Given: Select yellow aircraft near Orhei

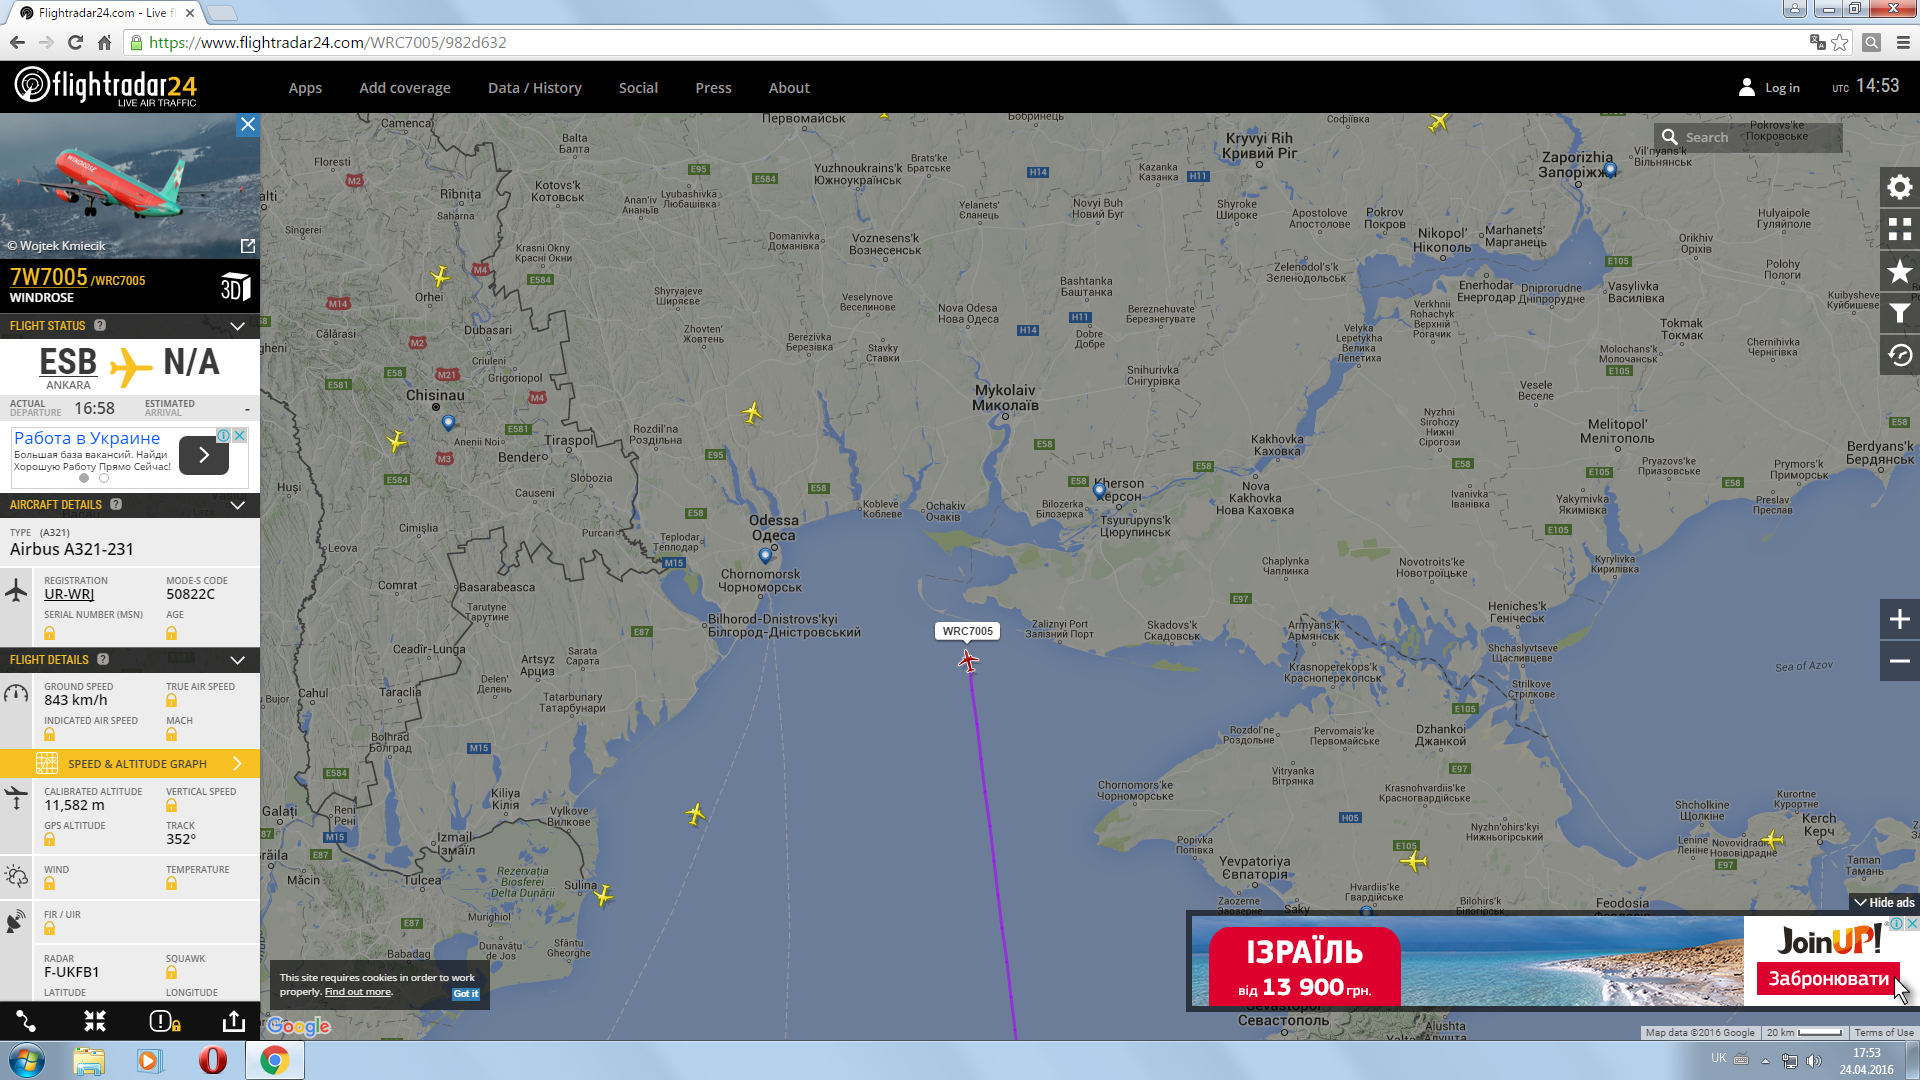Looking at the screenshot, I should point(440,275).
